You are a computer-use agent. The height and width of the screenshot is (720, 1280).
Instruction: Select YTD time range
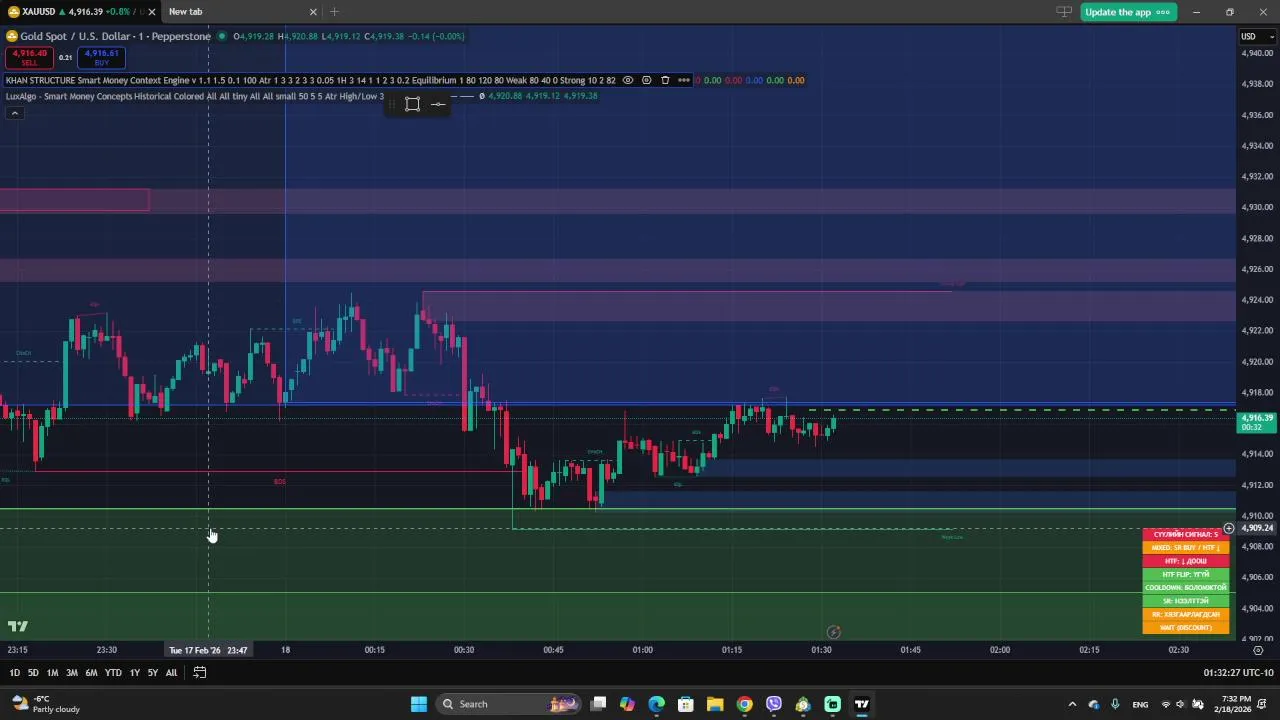click(x=113, y=673)
